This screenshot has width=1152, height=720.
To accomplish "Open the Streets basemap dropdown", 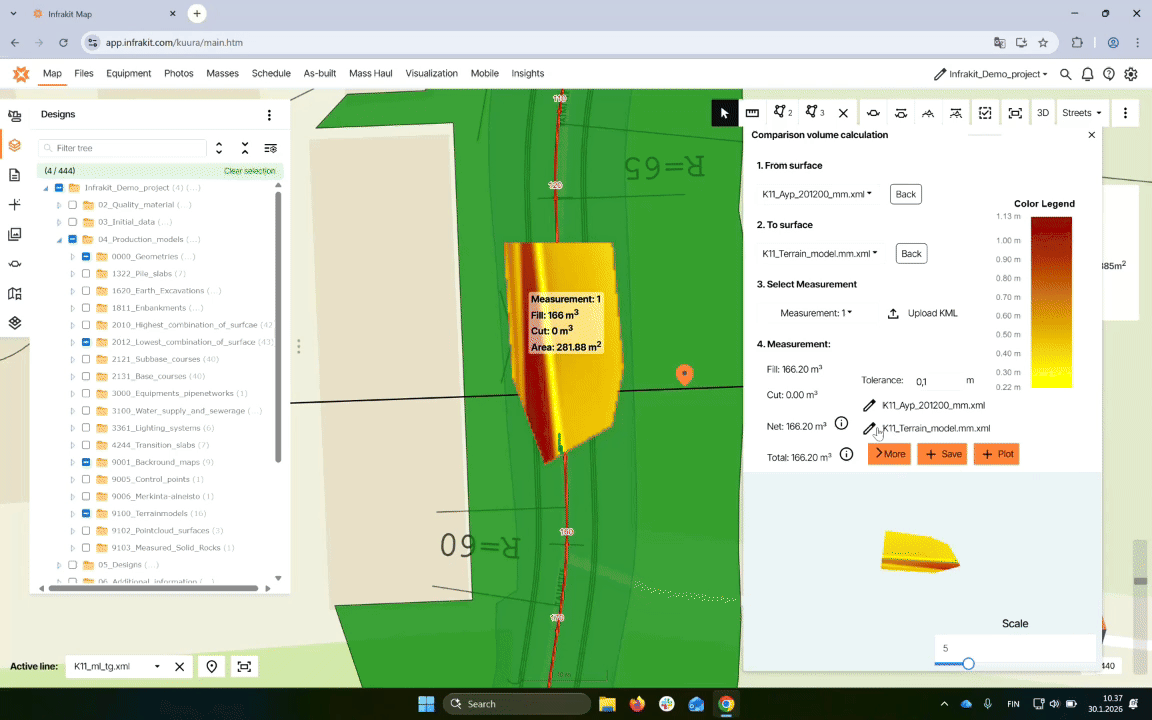I will point(1081,113).
